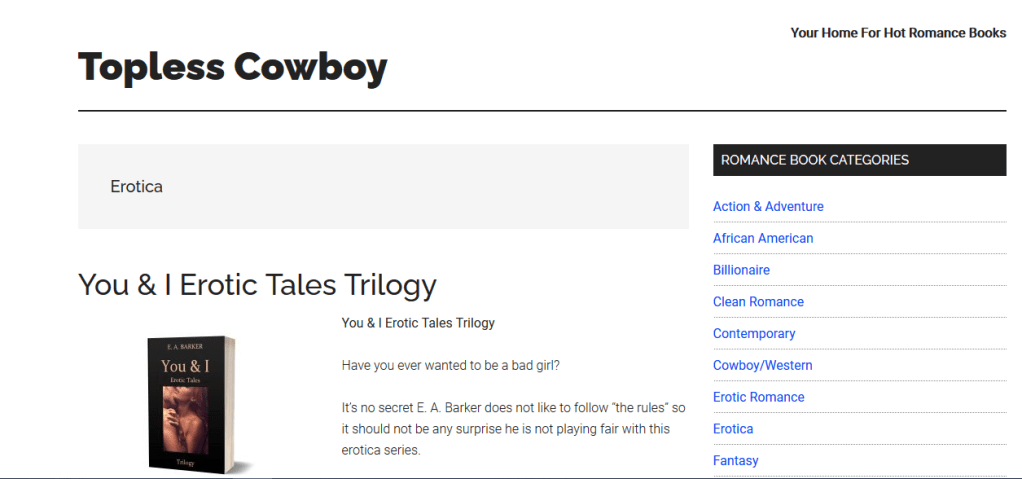Select the Action & Adventure category
Screen dimensions: 1022x479
[x=768, y=206]
